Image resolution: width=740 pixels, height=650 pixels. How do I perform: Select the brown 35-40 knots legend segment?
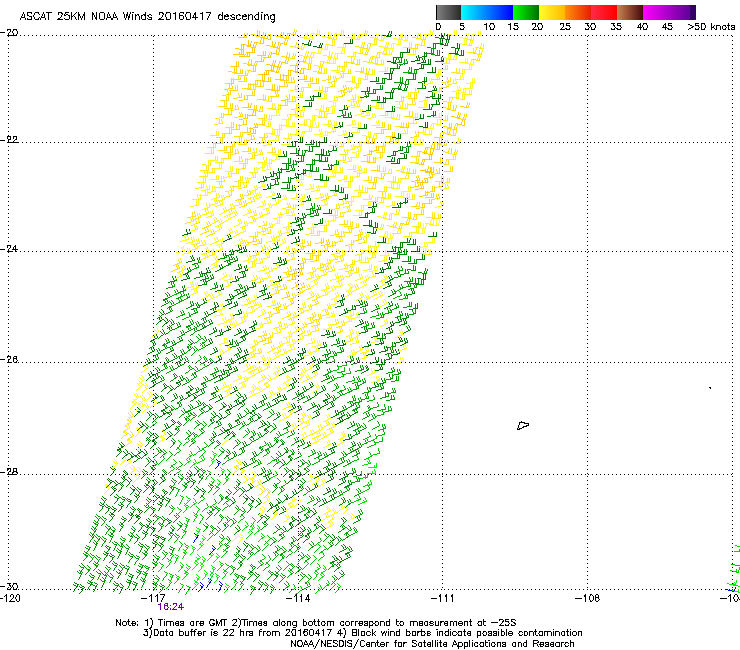630,12
